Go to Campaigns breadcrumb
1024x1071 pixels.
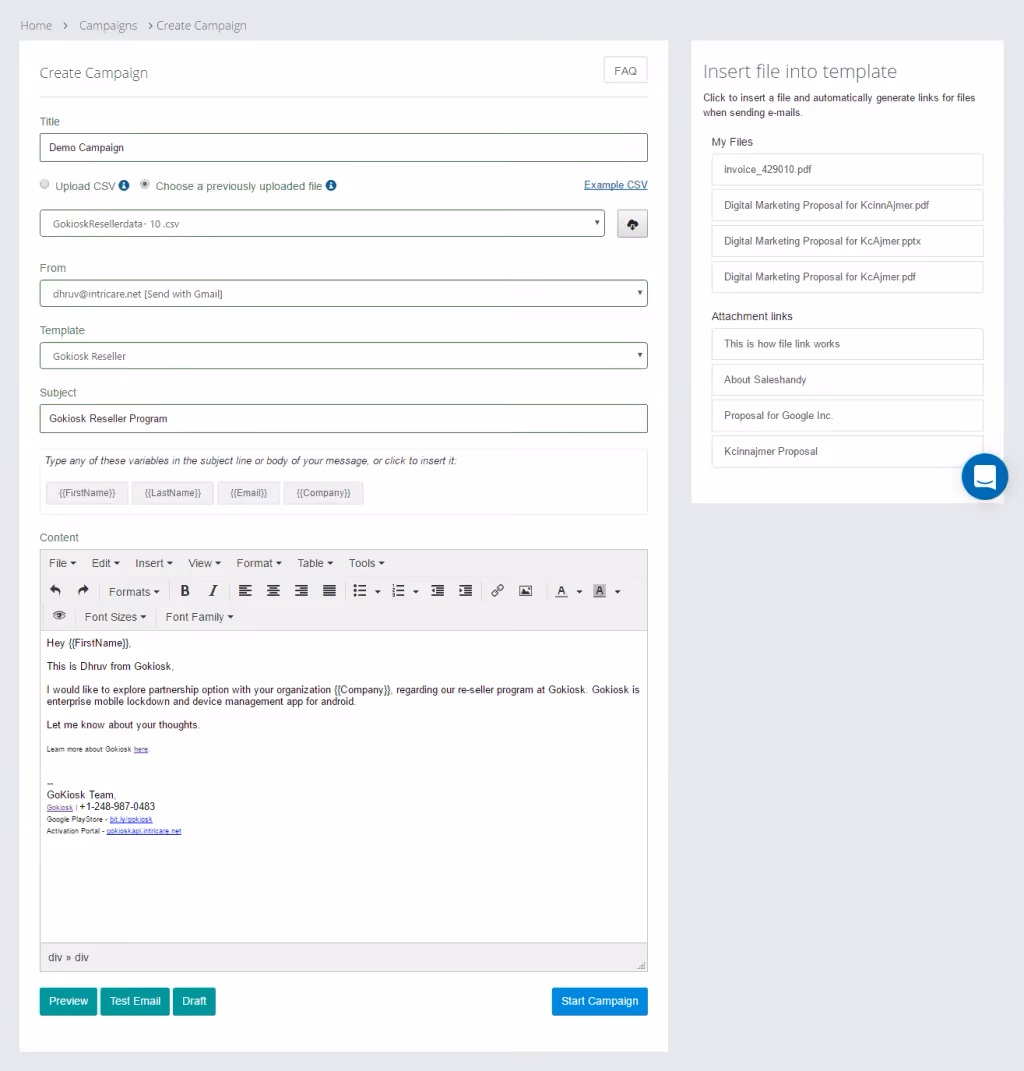point(108,25)
